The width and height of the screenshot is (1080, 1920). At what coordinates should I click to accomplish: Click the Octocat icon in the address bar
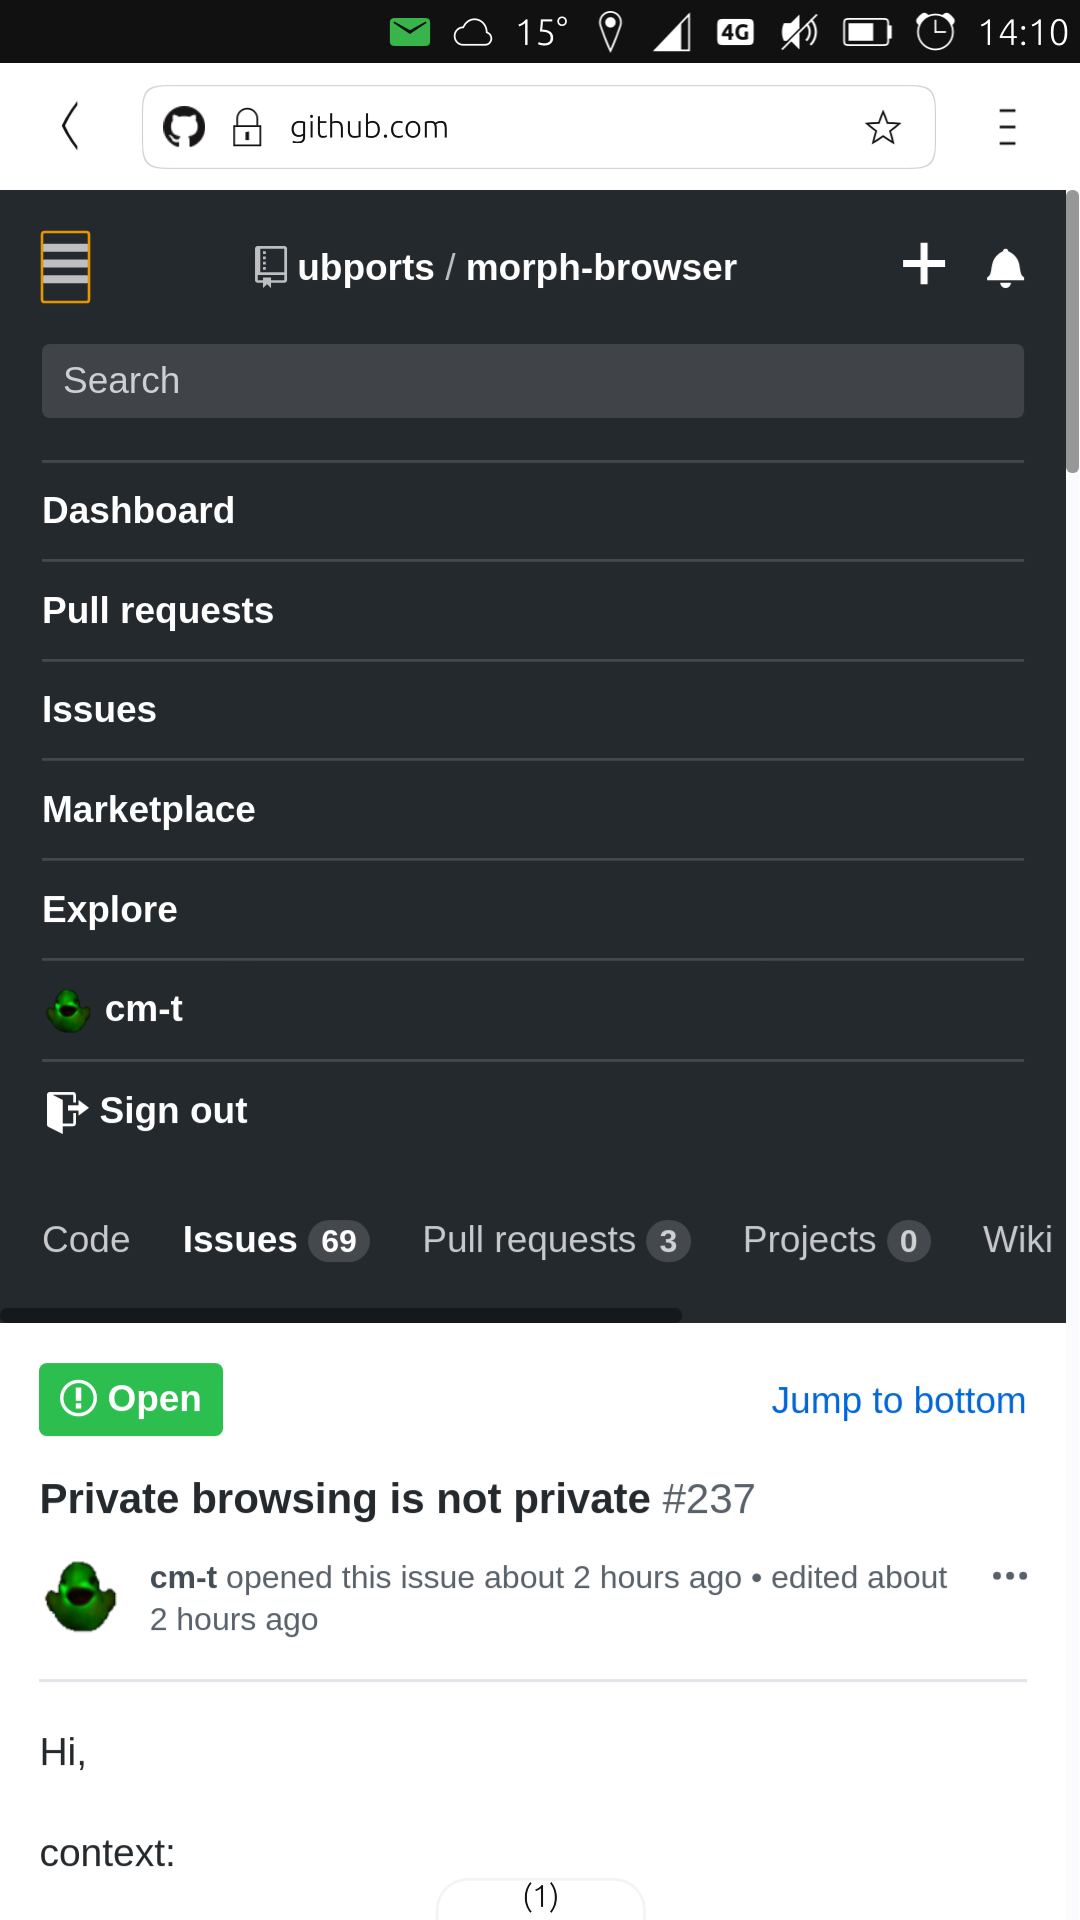point(186,126)
